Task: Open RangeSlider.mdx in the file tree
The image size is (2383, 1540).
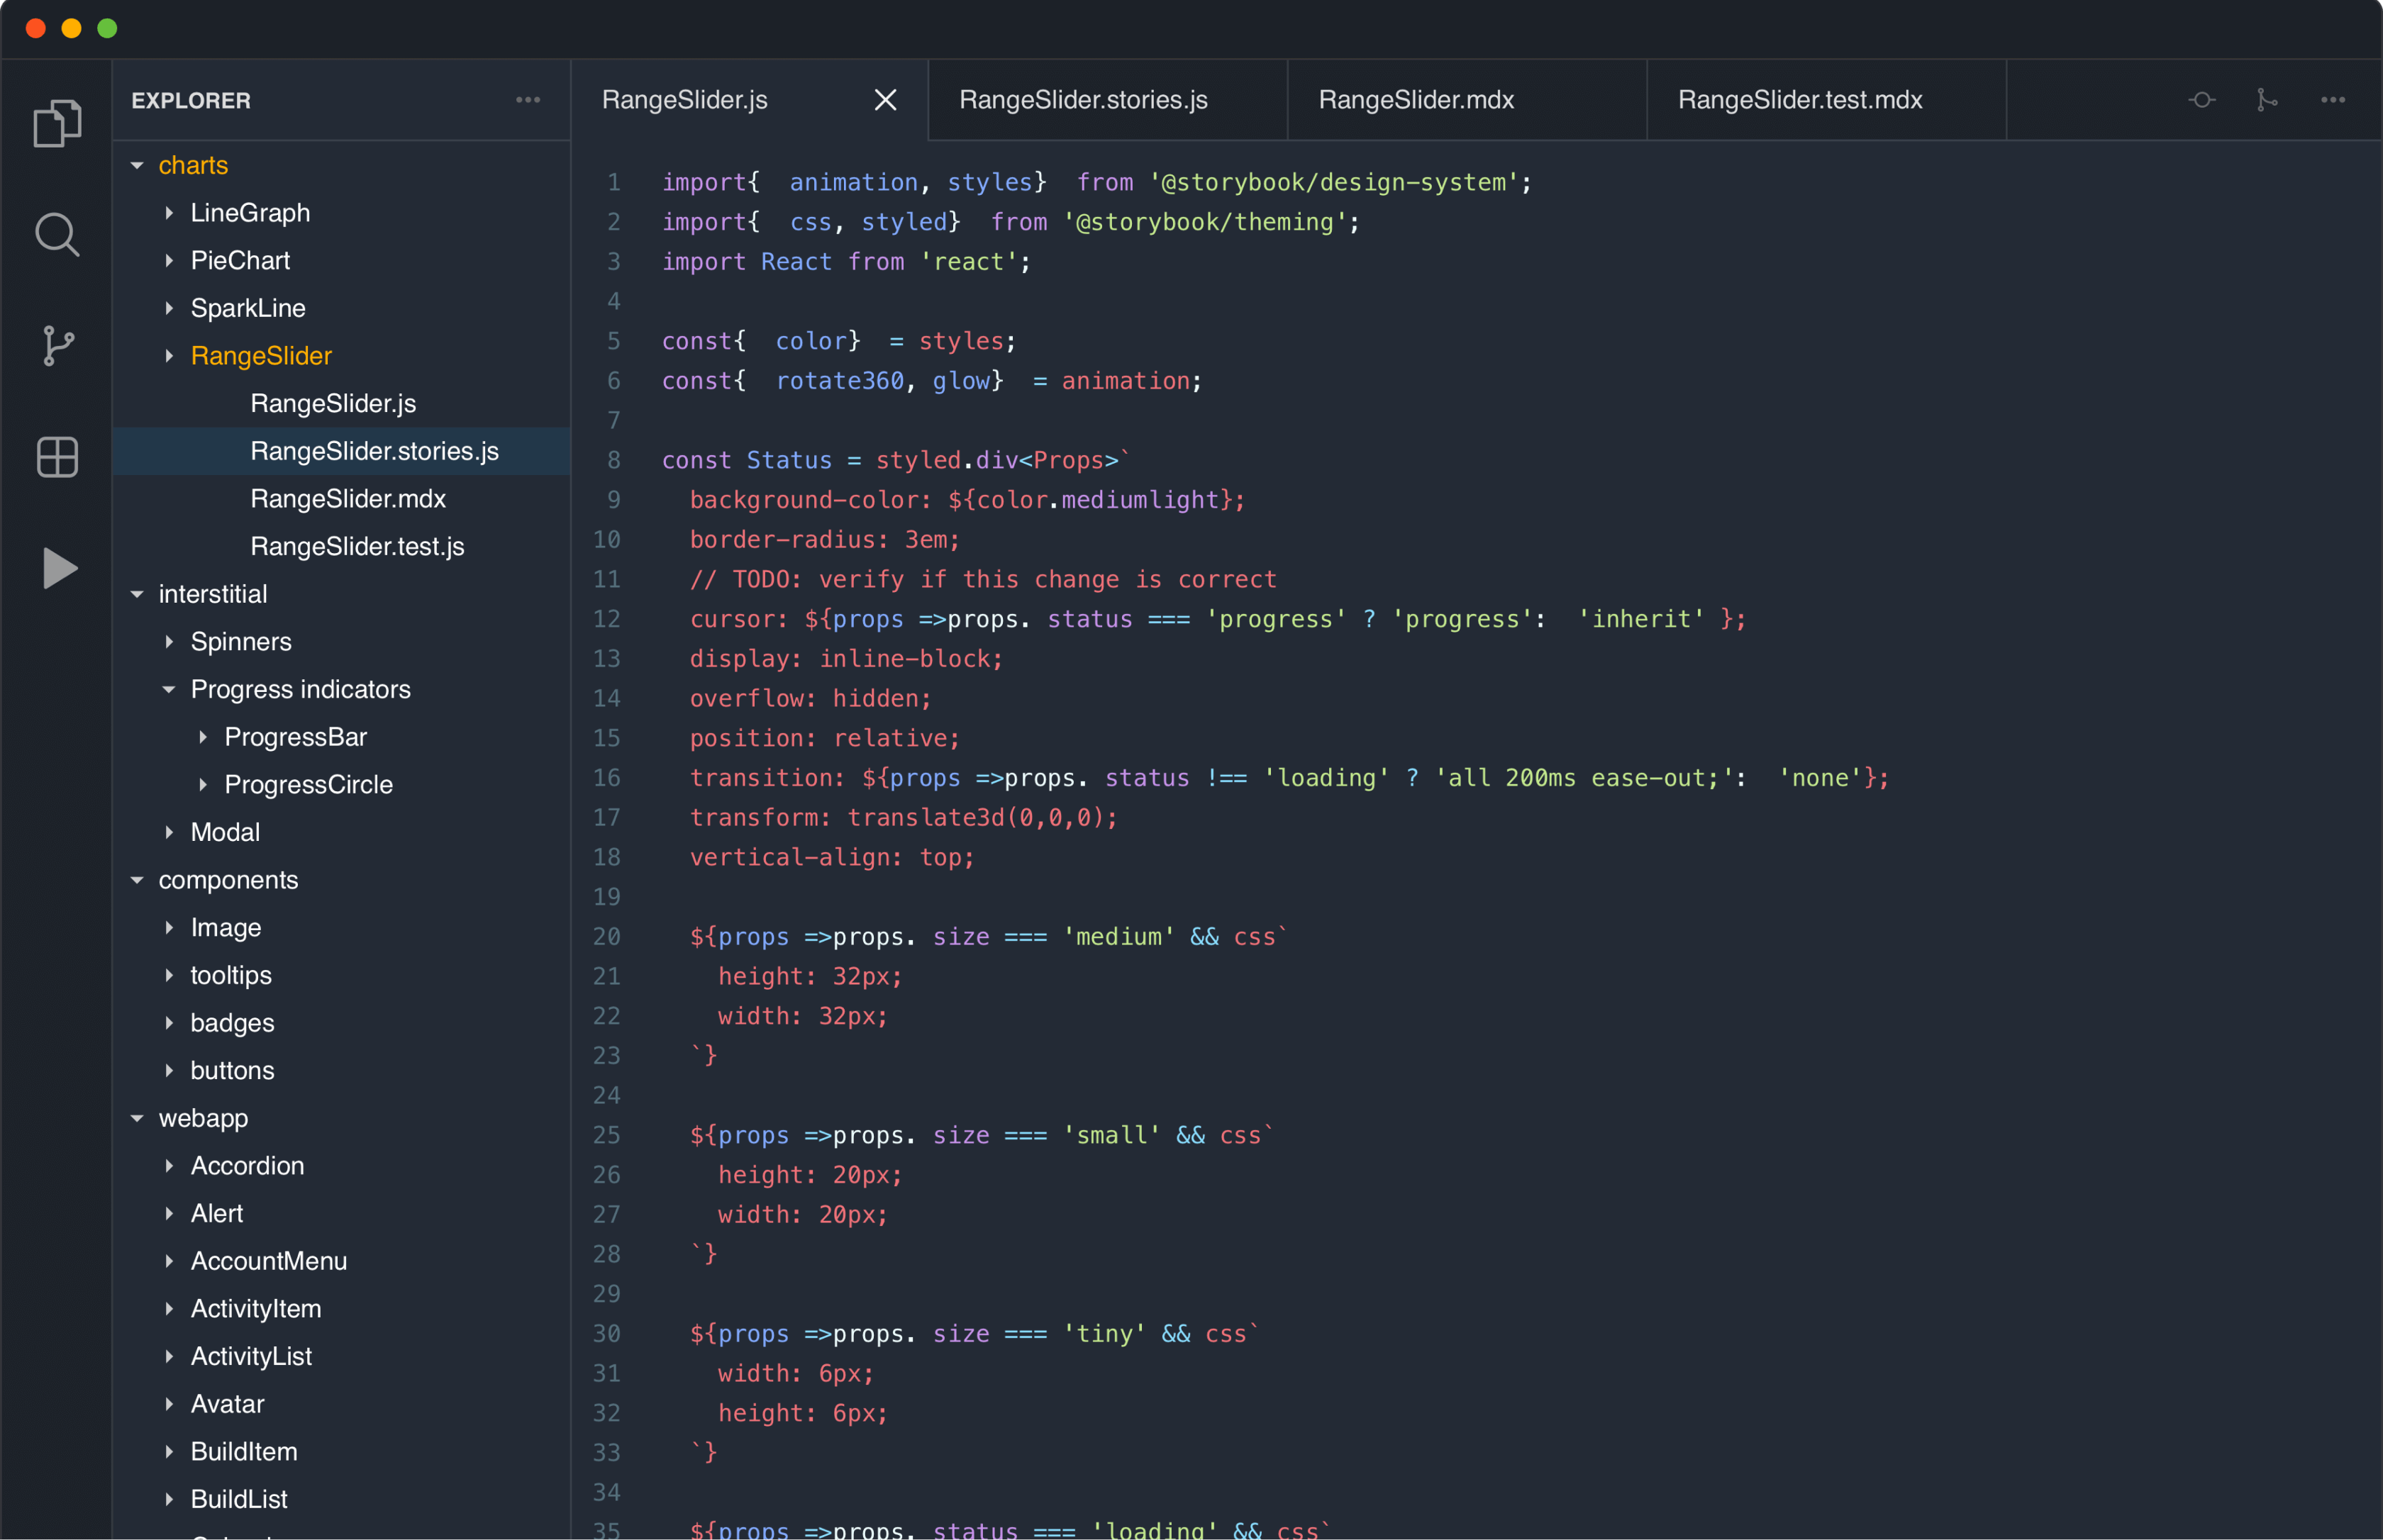Action: click(347, 499)
